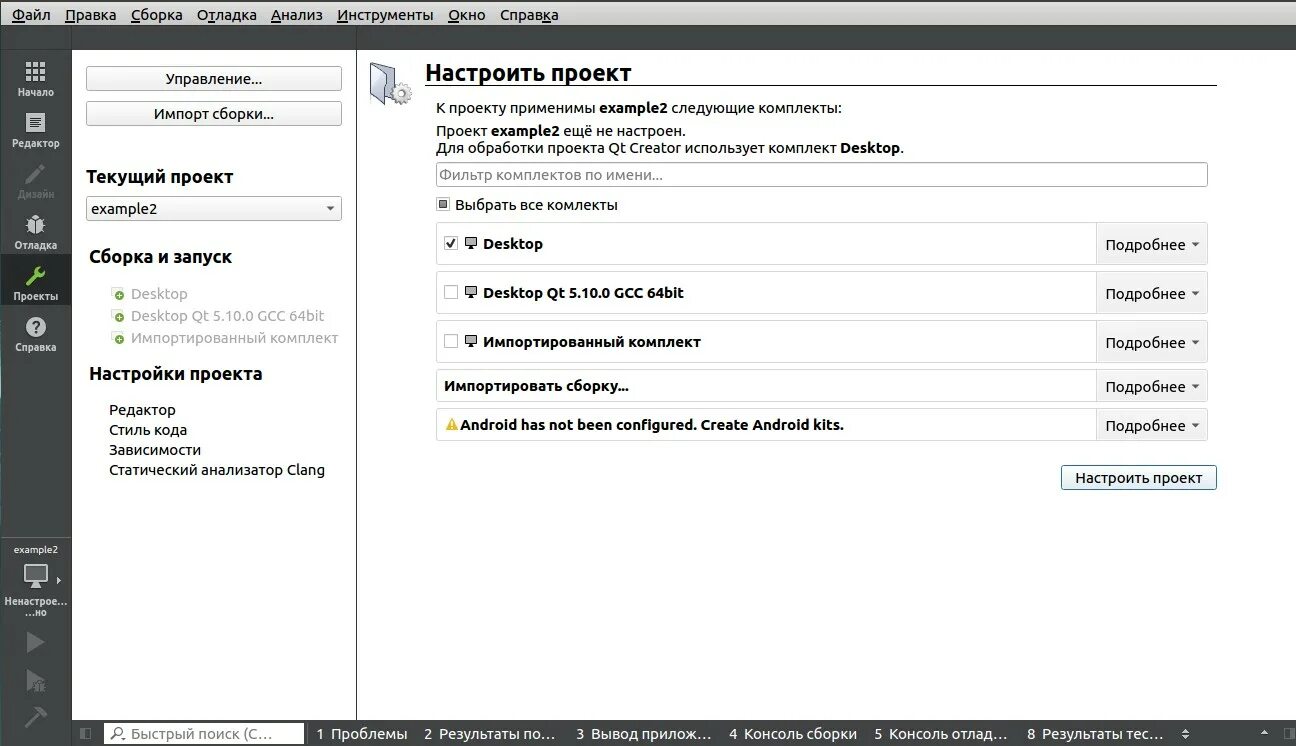Build project with hammer icon
This screenshot has width=1296, height=746.
coord(35,717)
